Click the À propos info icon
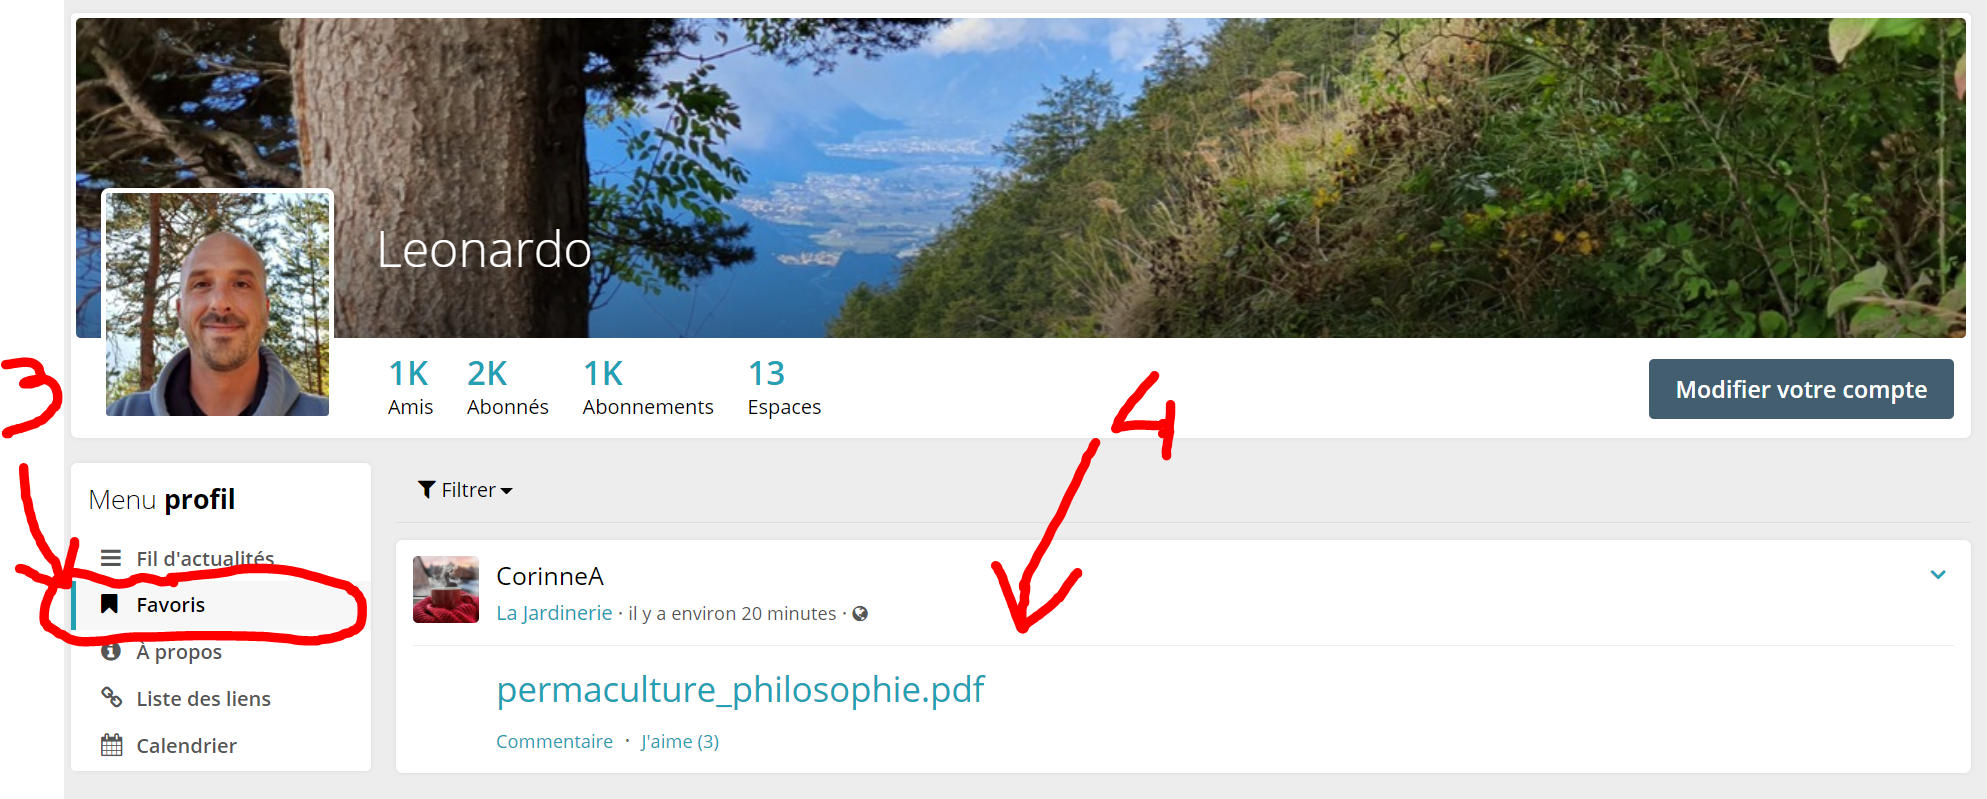This screenshot has width=1987, height=799. (111, 652)
